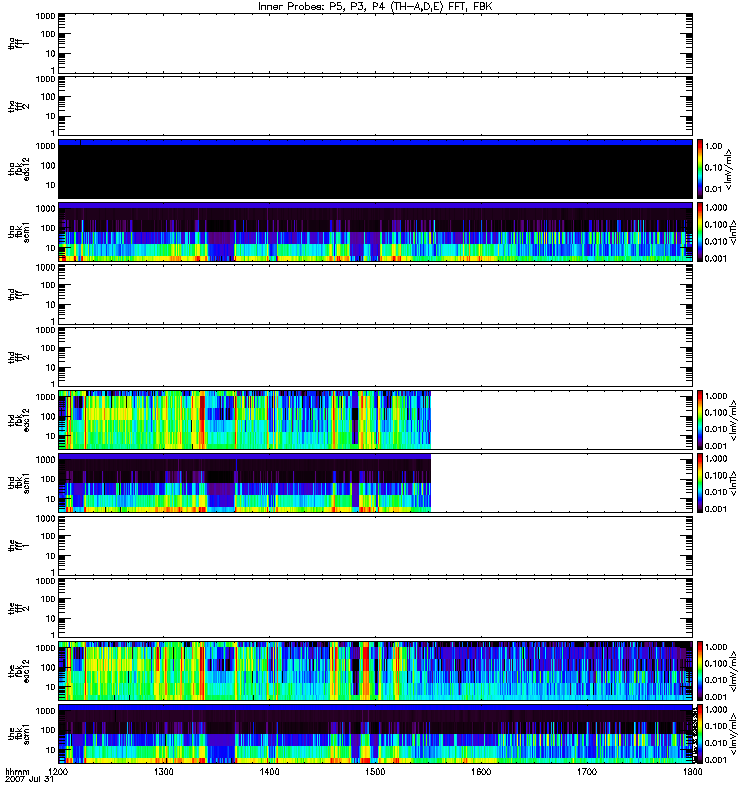Select the tha fbk scm1 spectrogram panel

click(x=376, y=232)
